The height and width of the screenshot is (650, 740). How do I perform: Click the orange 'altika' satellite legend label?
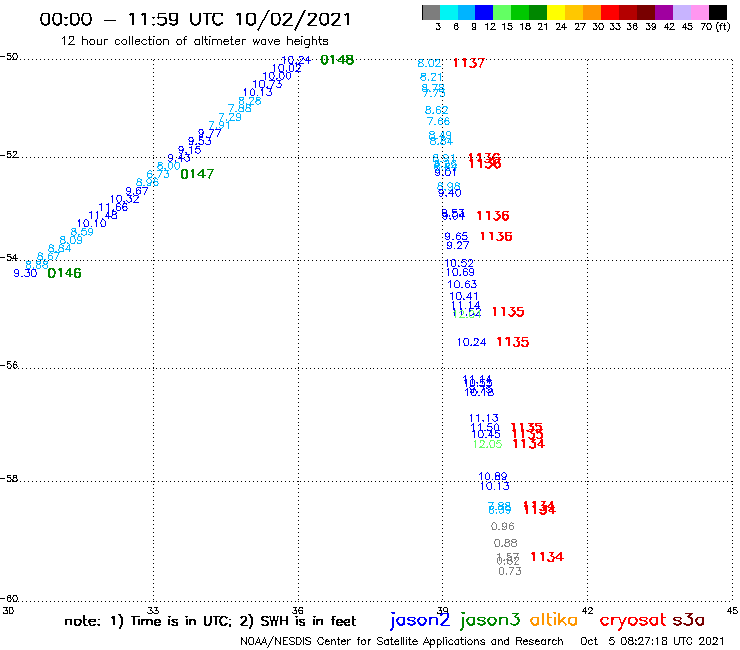pyautogui.click(x=554, y=620)
